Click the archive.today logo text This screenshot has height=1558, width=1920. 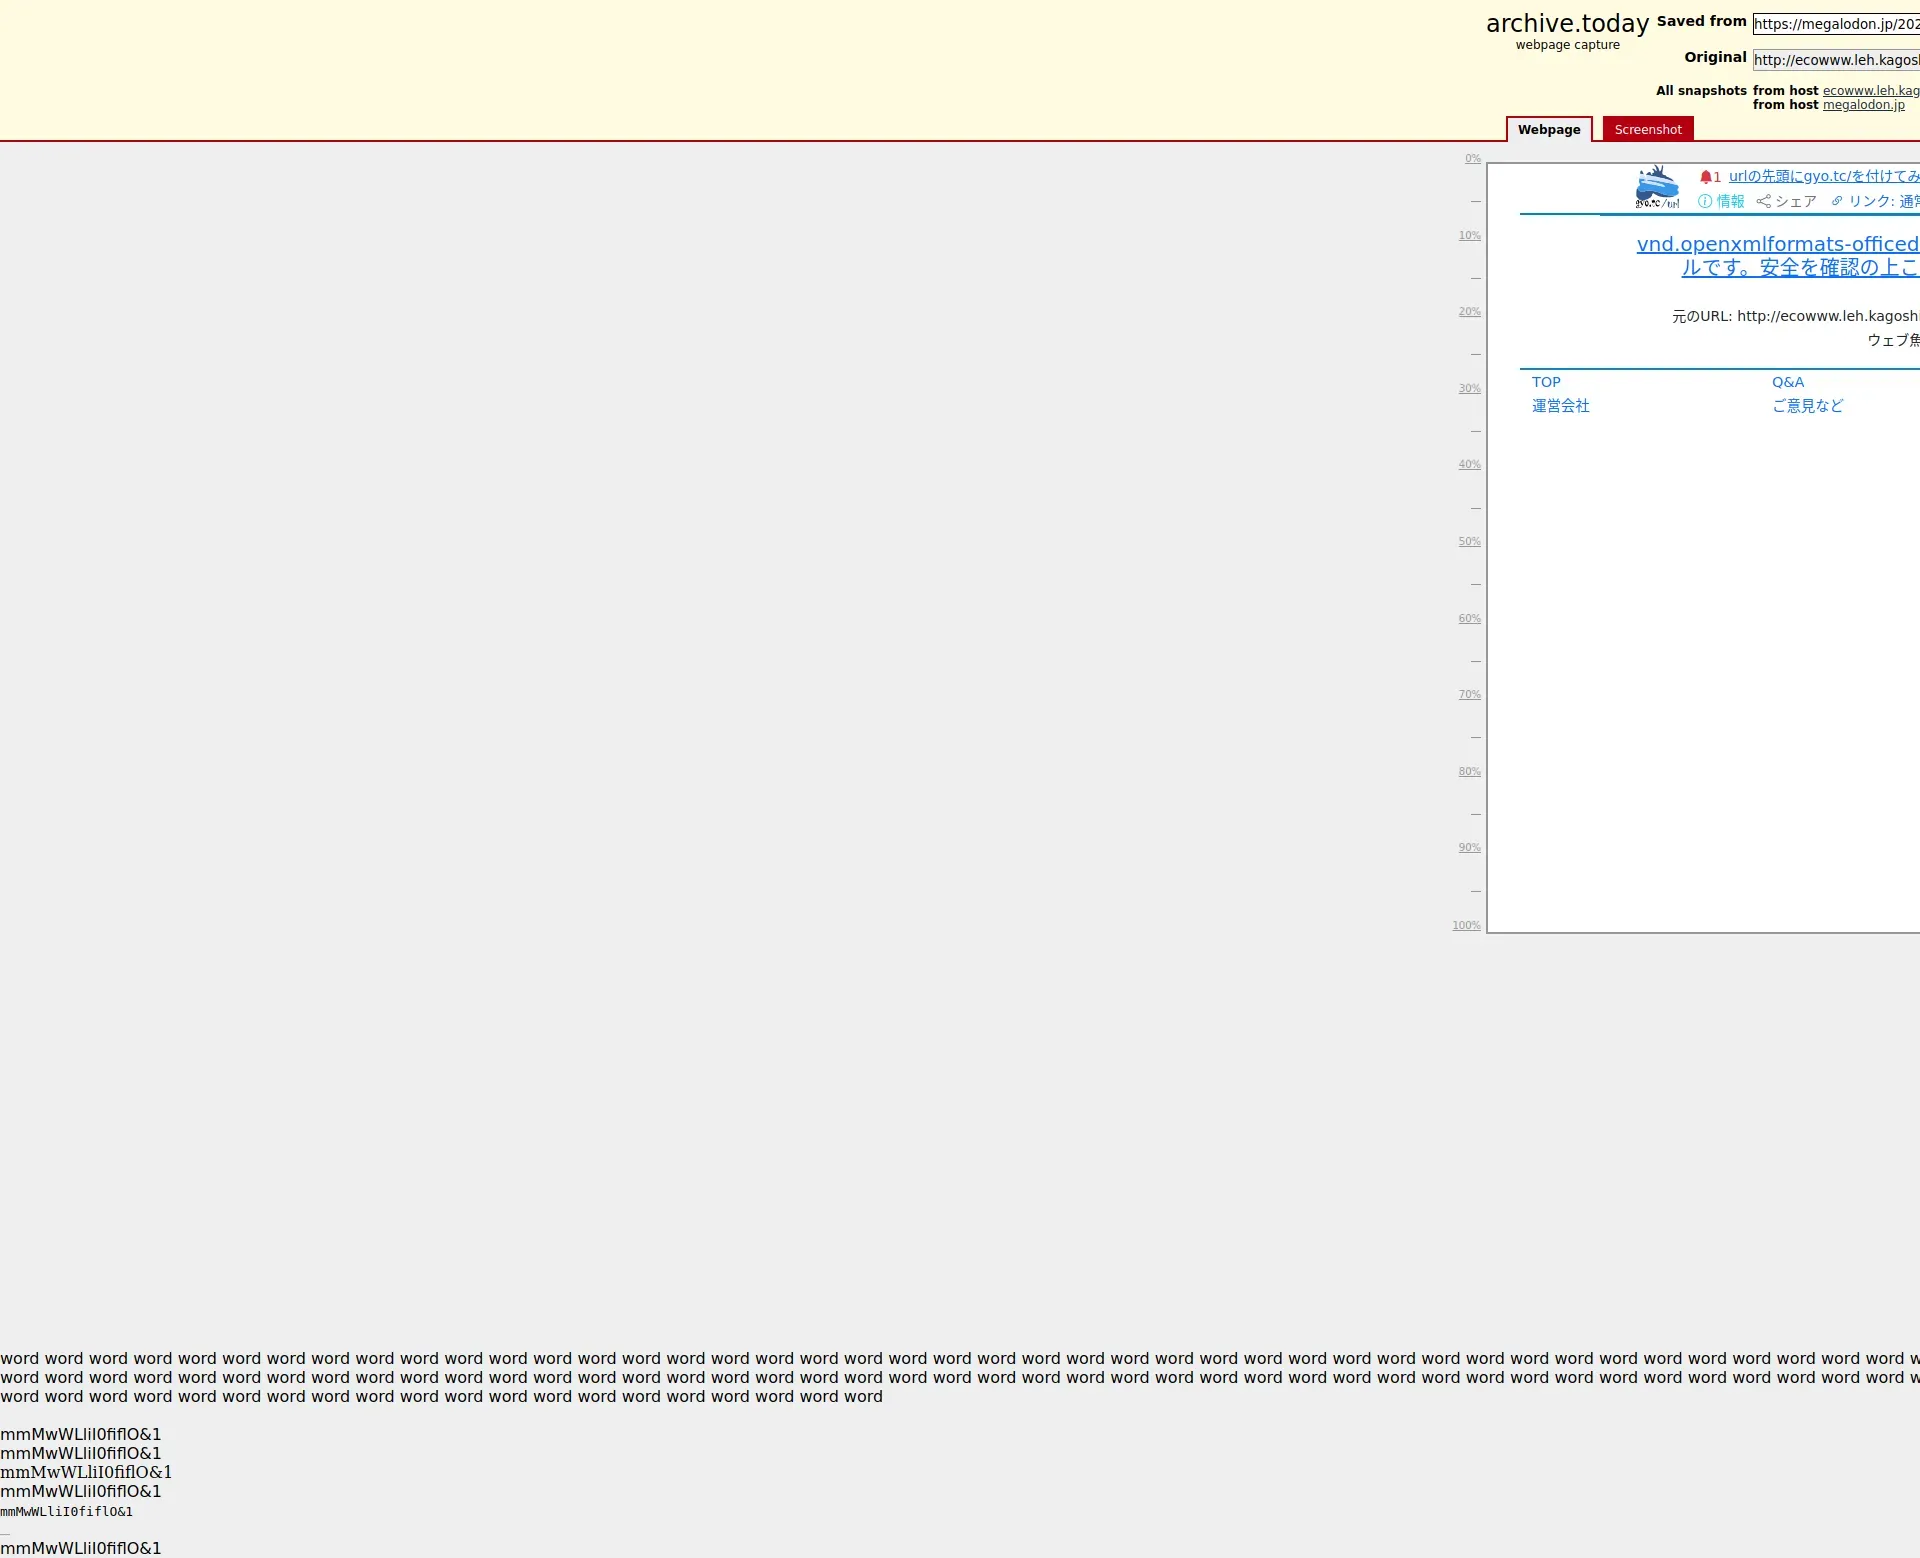coord(1567,24)
